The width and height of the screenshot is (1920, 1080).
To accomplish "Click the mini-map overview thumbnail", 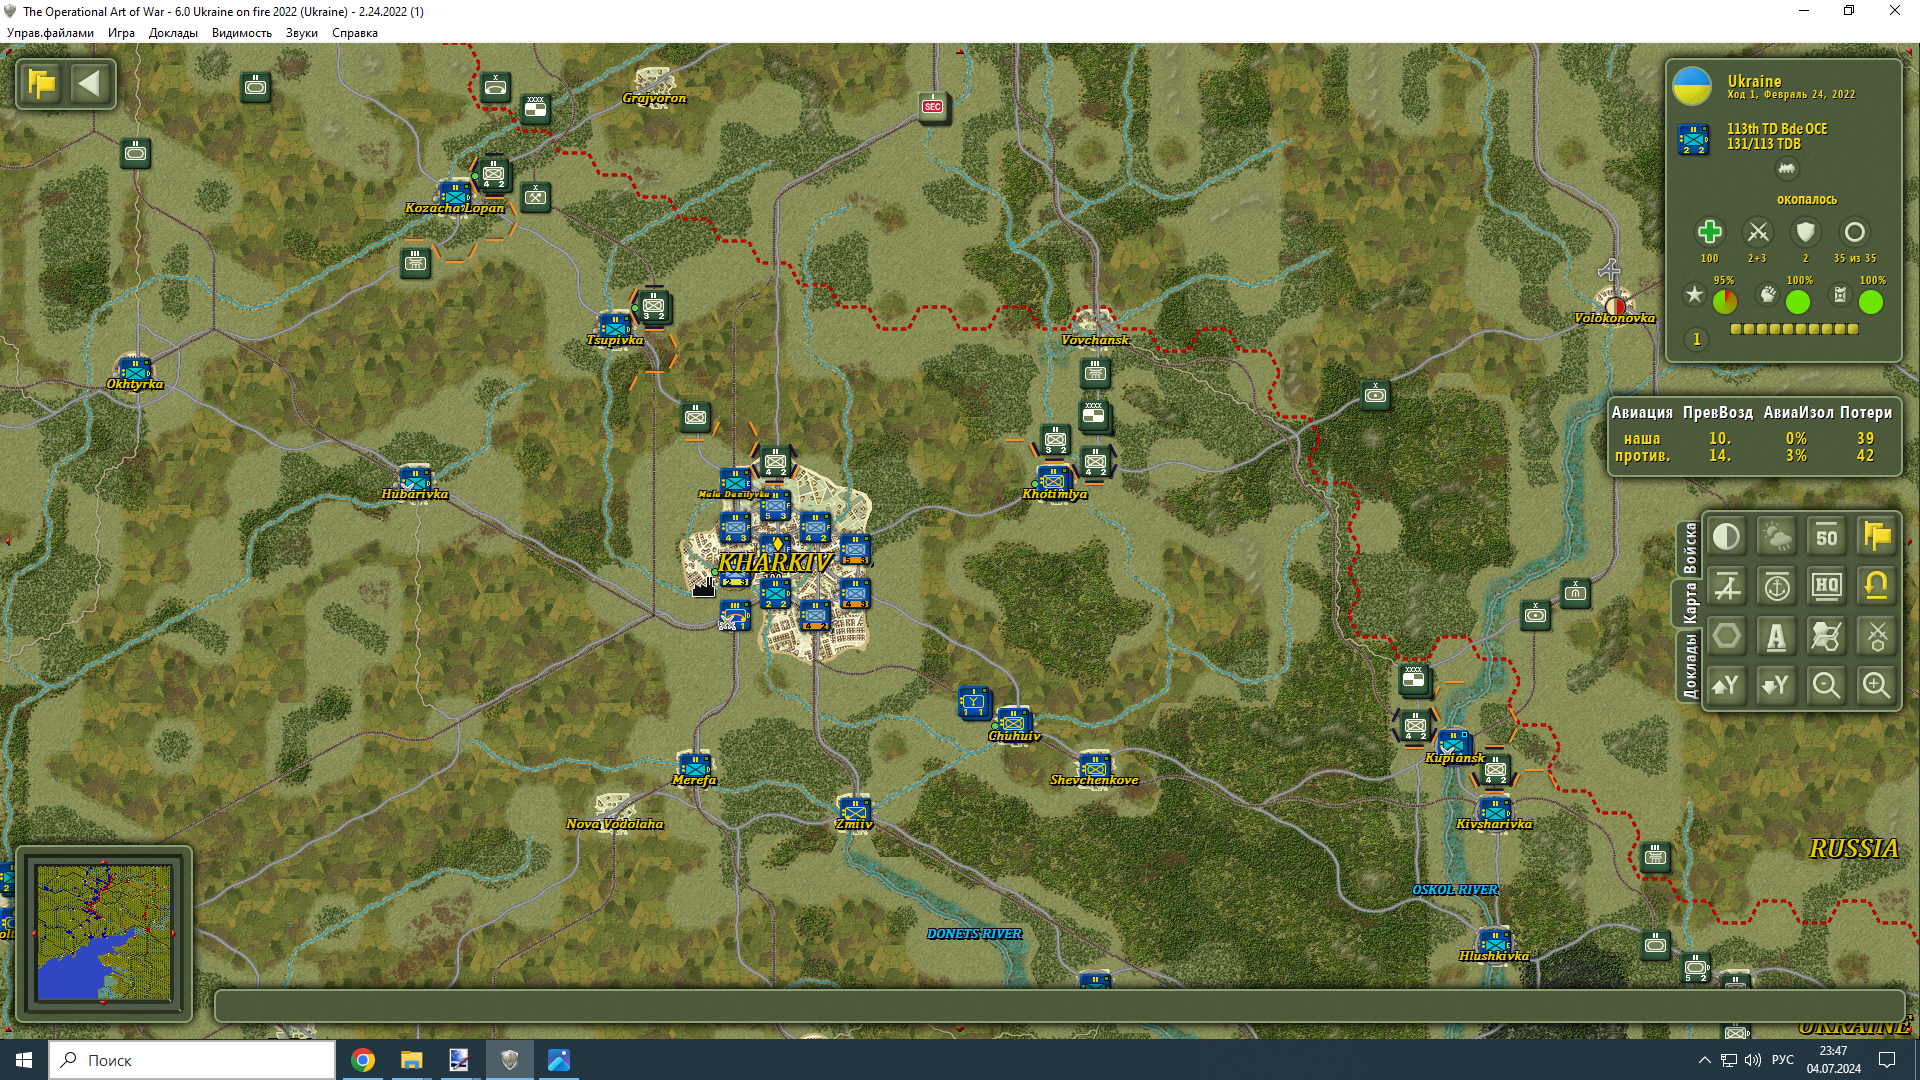I will tap(104, 933).
